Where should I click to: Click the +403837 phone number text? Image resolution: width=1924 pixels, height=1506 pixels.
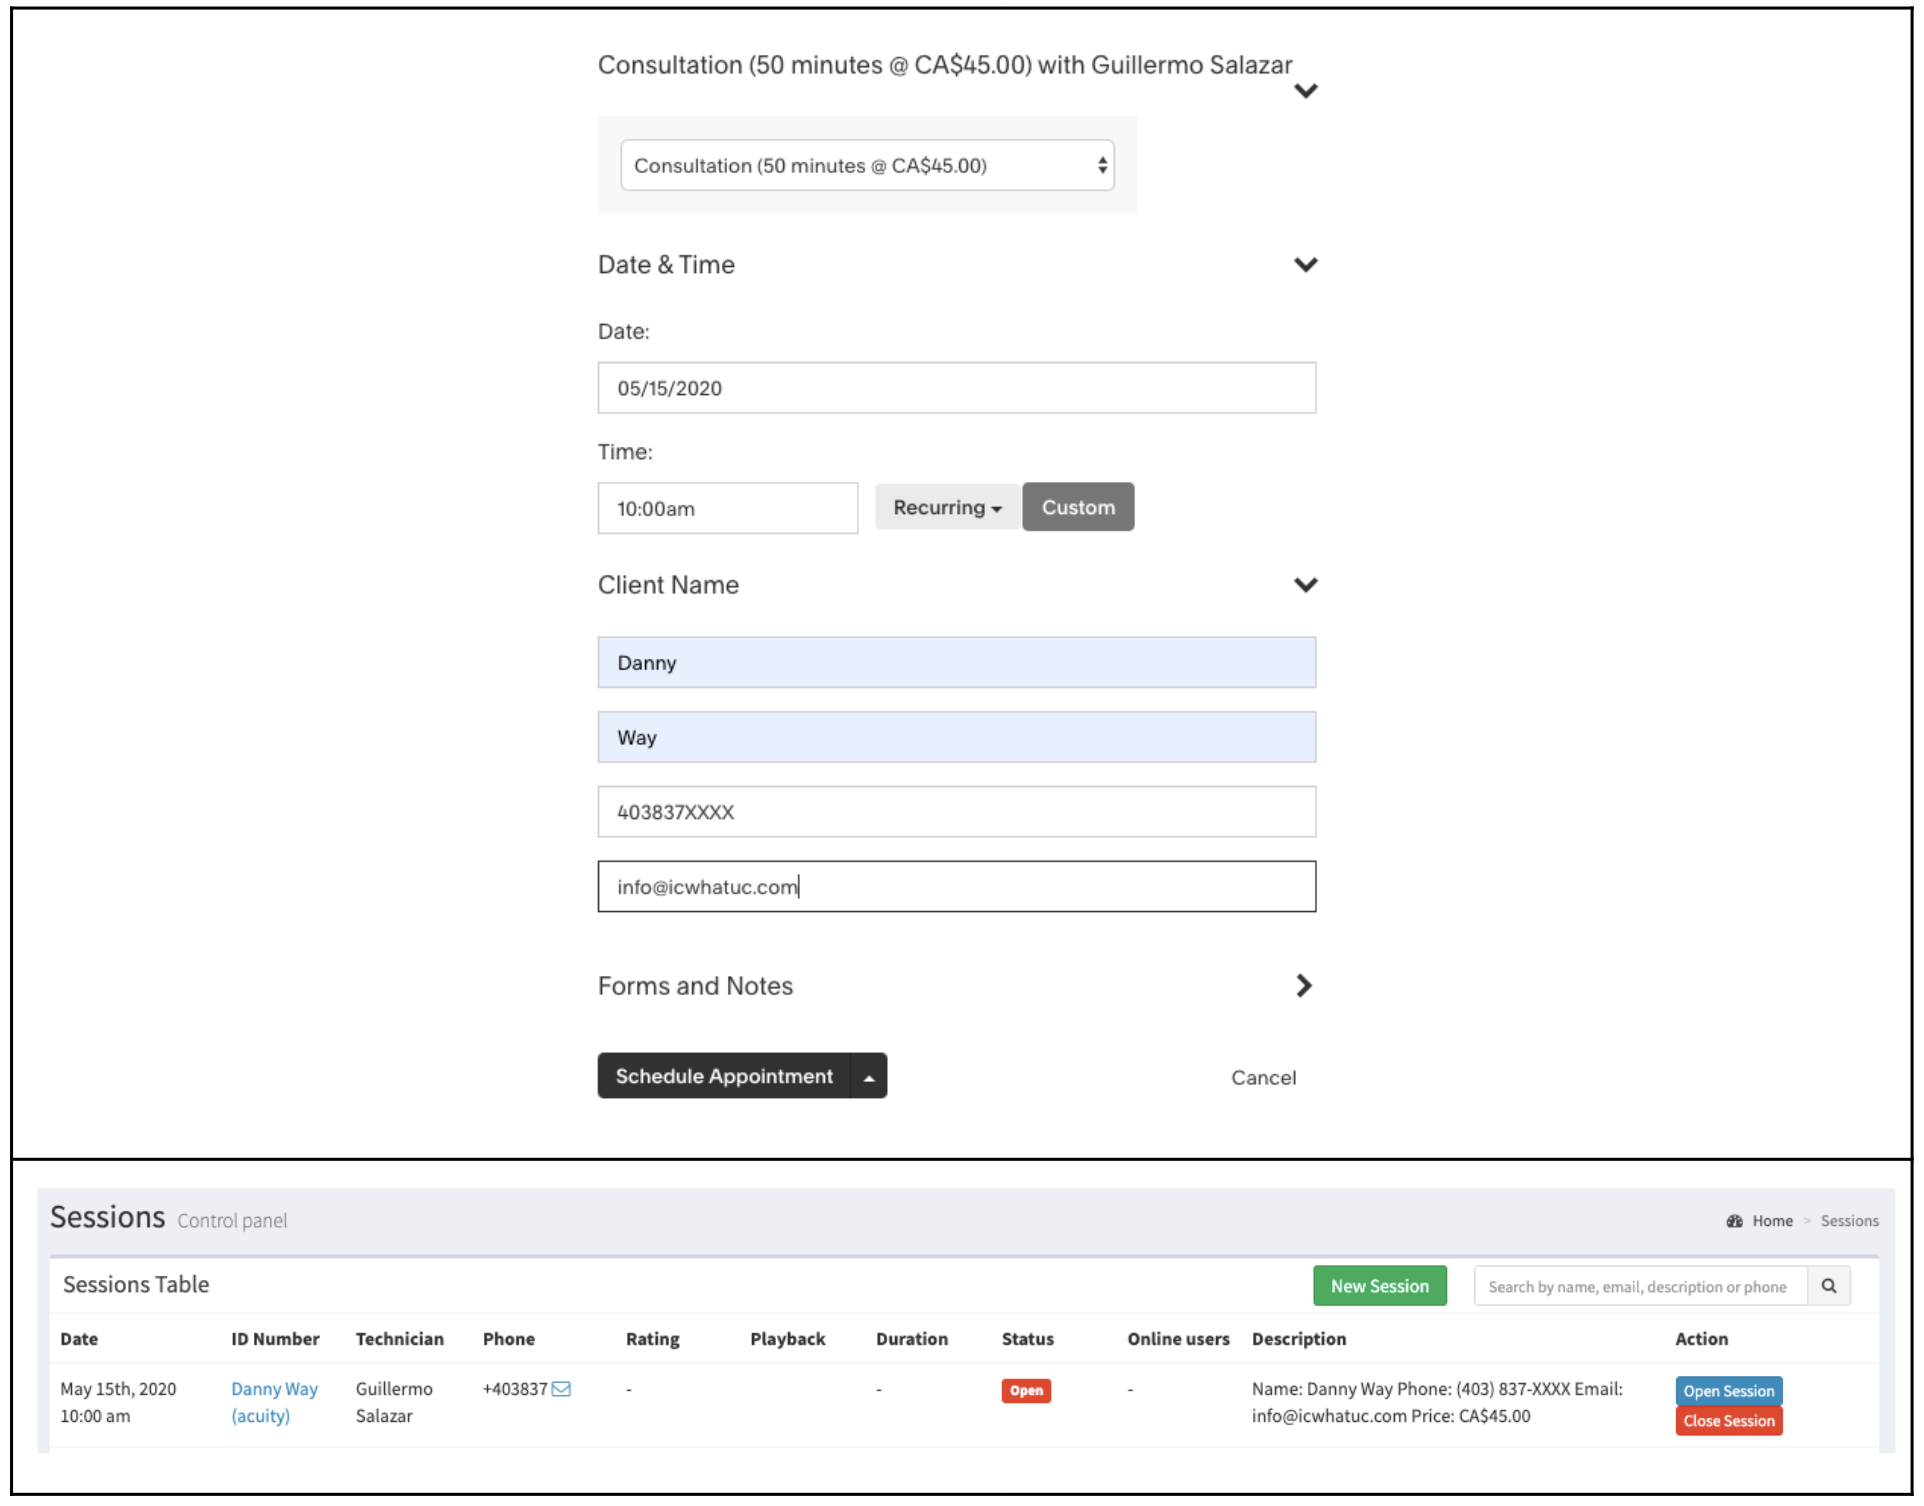(x=515, y=1389)
